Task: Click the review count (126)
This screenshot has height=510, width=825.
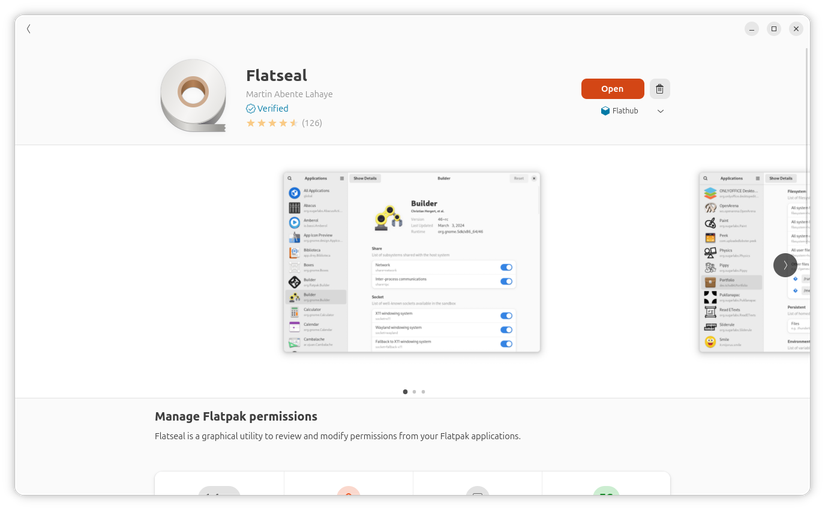Action: coord(312,123)
